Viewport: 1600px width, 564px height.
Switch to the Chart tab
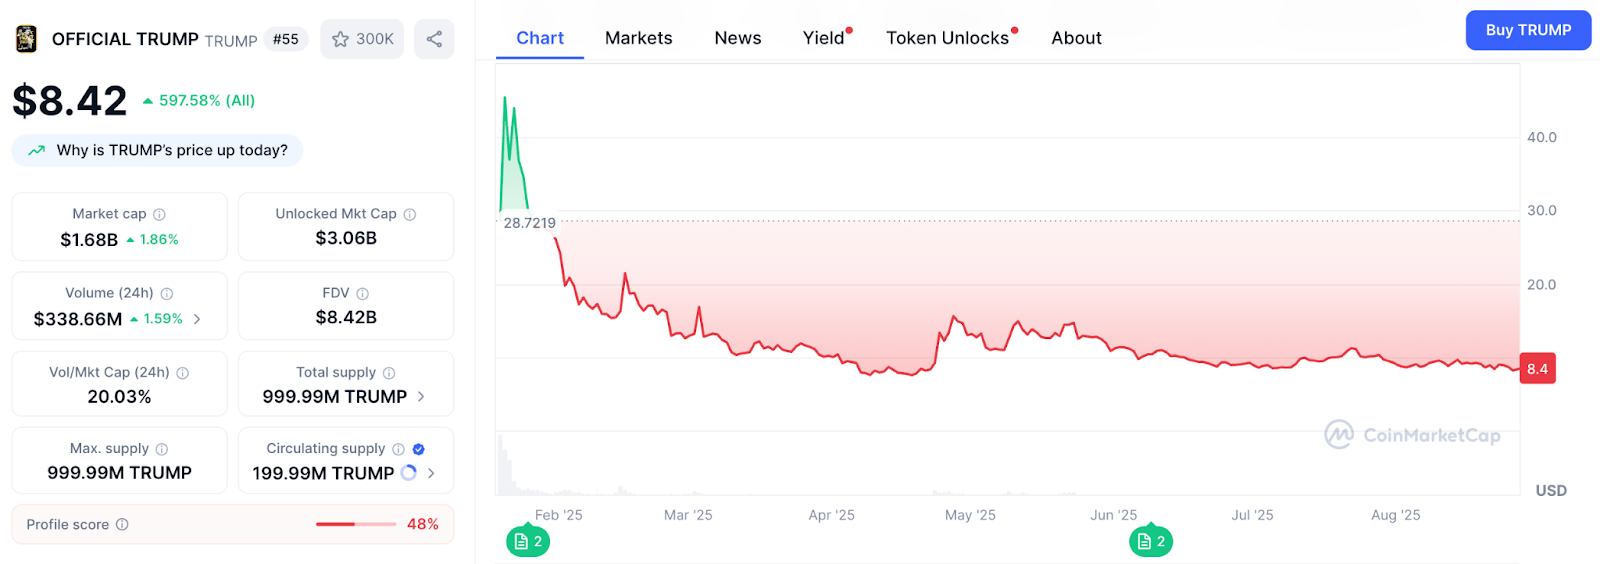point(540,38)
